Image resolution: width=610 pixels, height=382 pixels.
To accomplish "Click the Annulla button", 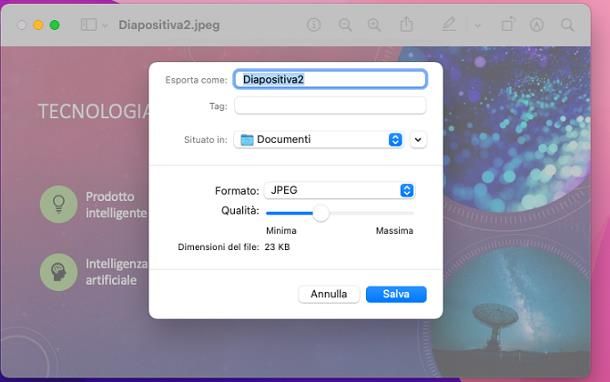I will pos(329,294).
